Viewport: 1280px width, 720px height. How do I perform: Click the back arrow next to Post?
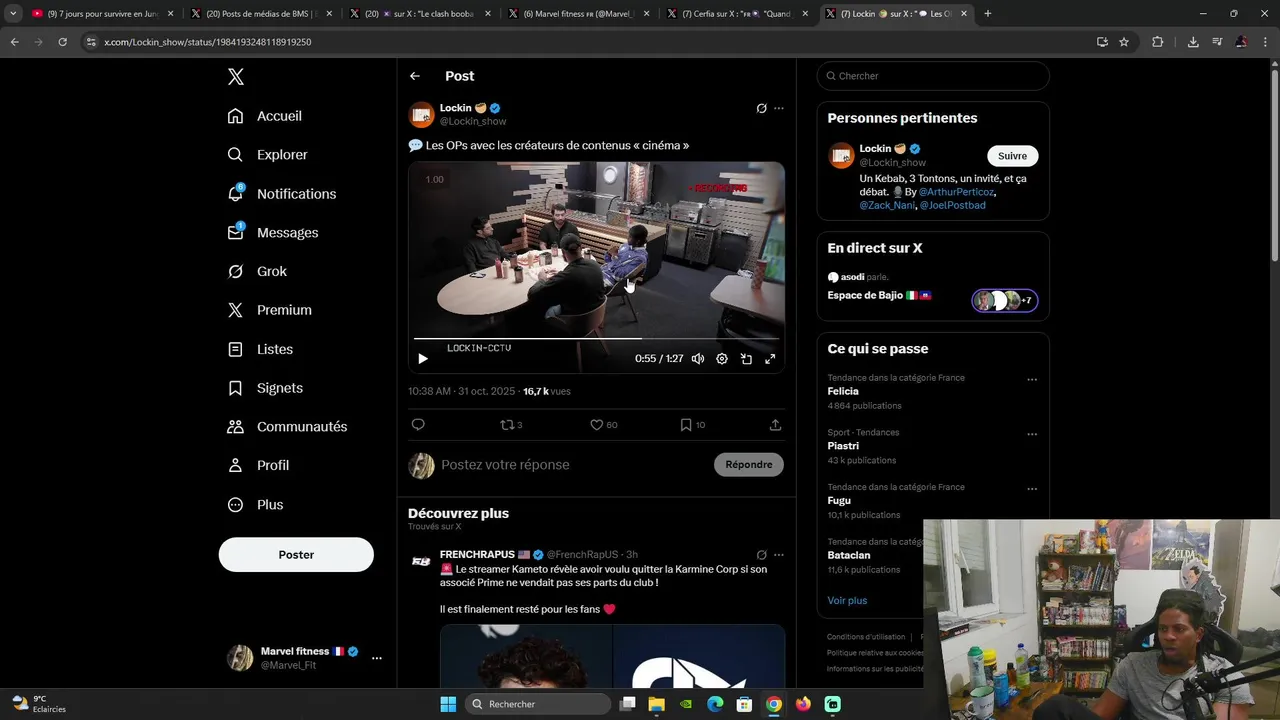tap(415, 76)
